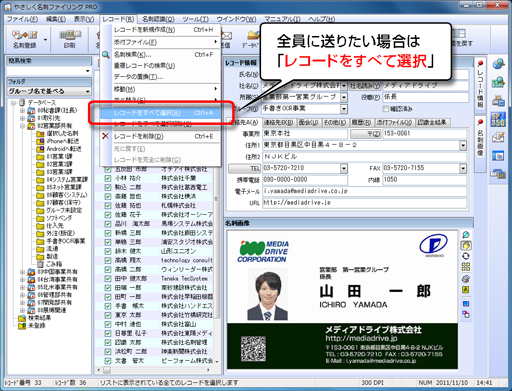
Task: Click the record list horizontal scrollbar
Action: [x=155, y=370]
